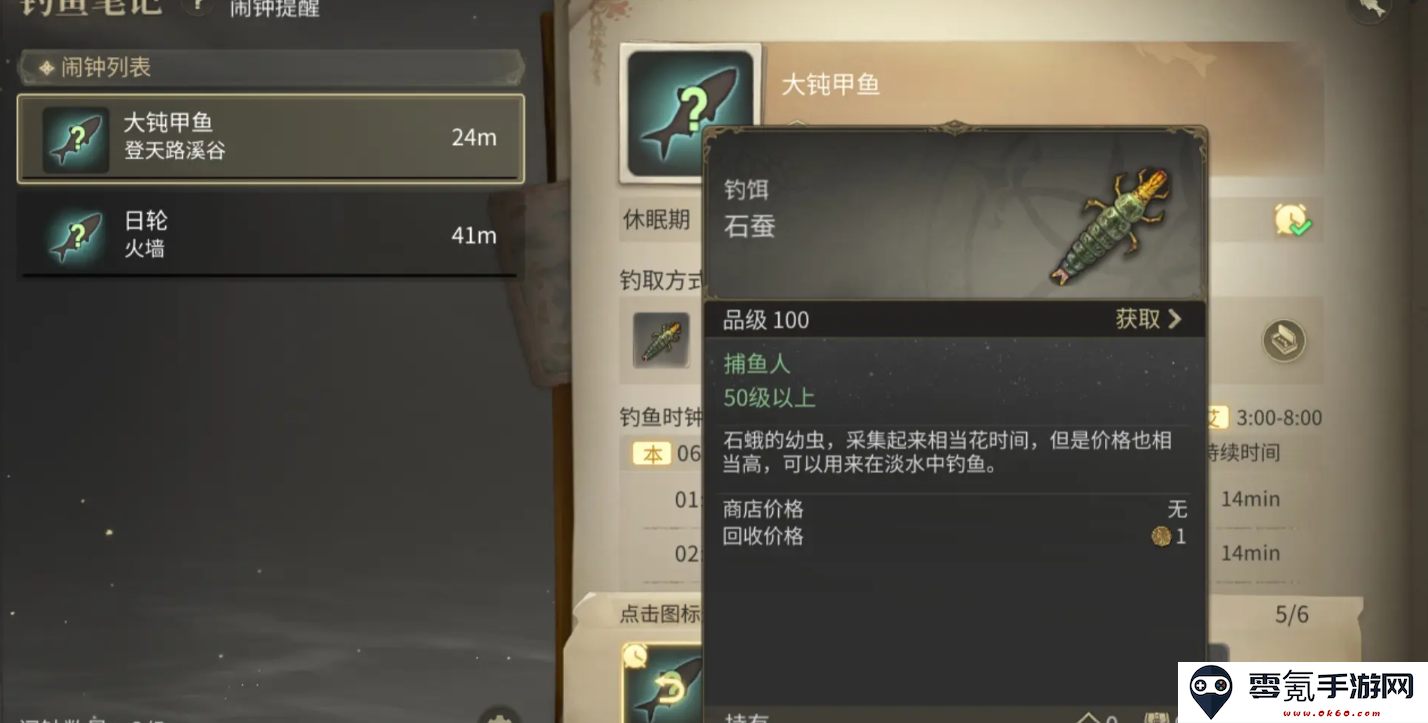
Task: Open the 零氪手游网 watermark logo
Action: coord(1302,690)
